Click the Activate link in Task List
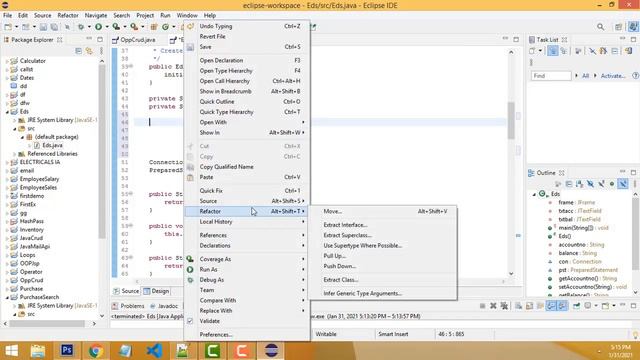Viewport: 640px width, 360px height. pos(612,76)
